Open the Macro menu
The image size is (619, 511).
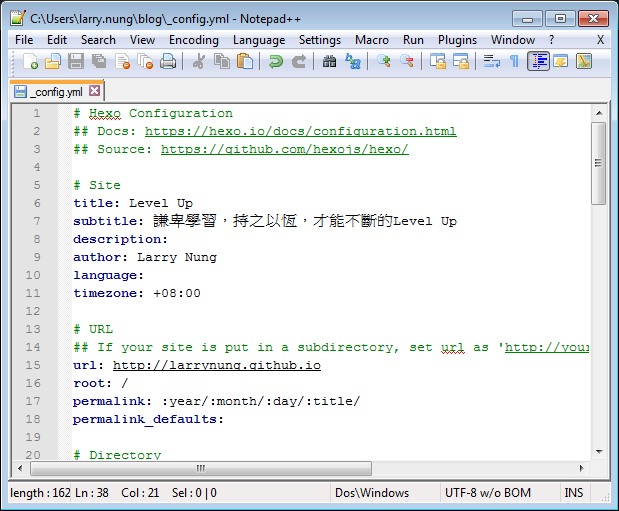point(371,40)
